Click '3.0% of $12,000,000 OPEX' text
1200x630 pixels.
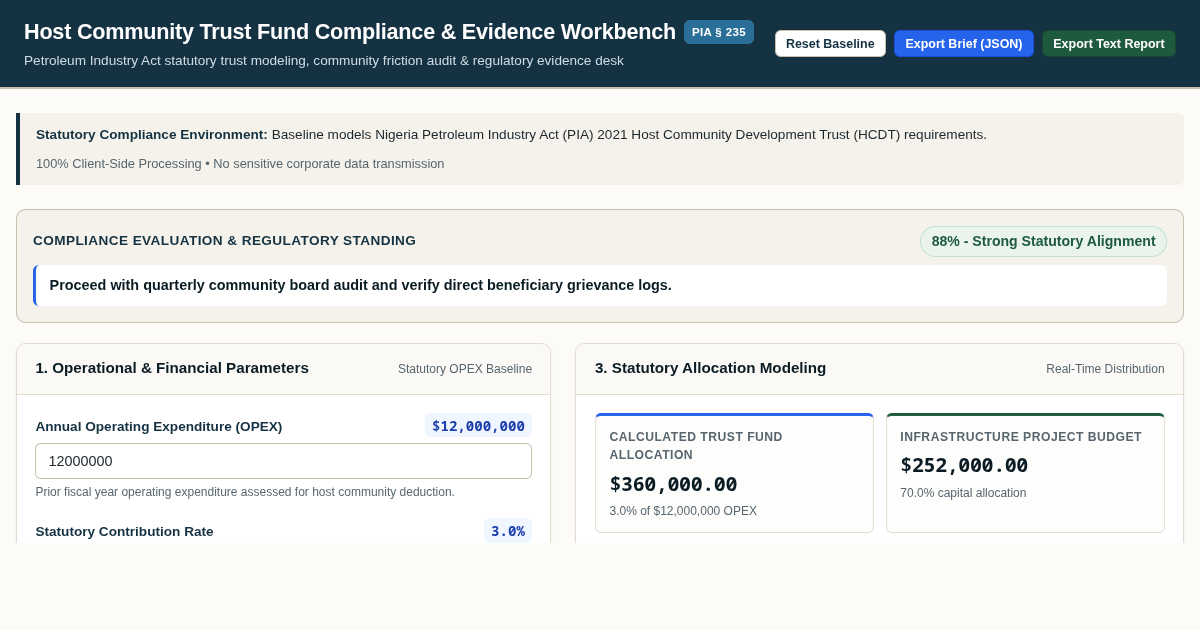point(683,511)
